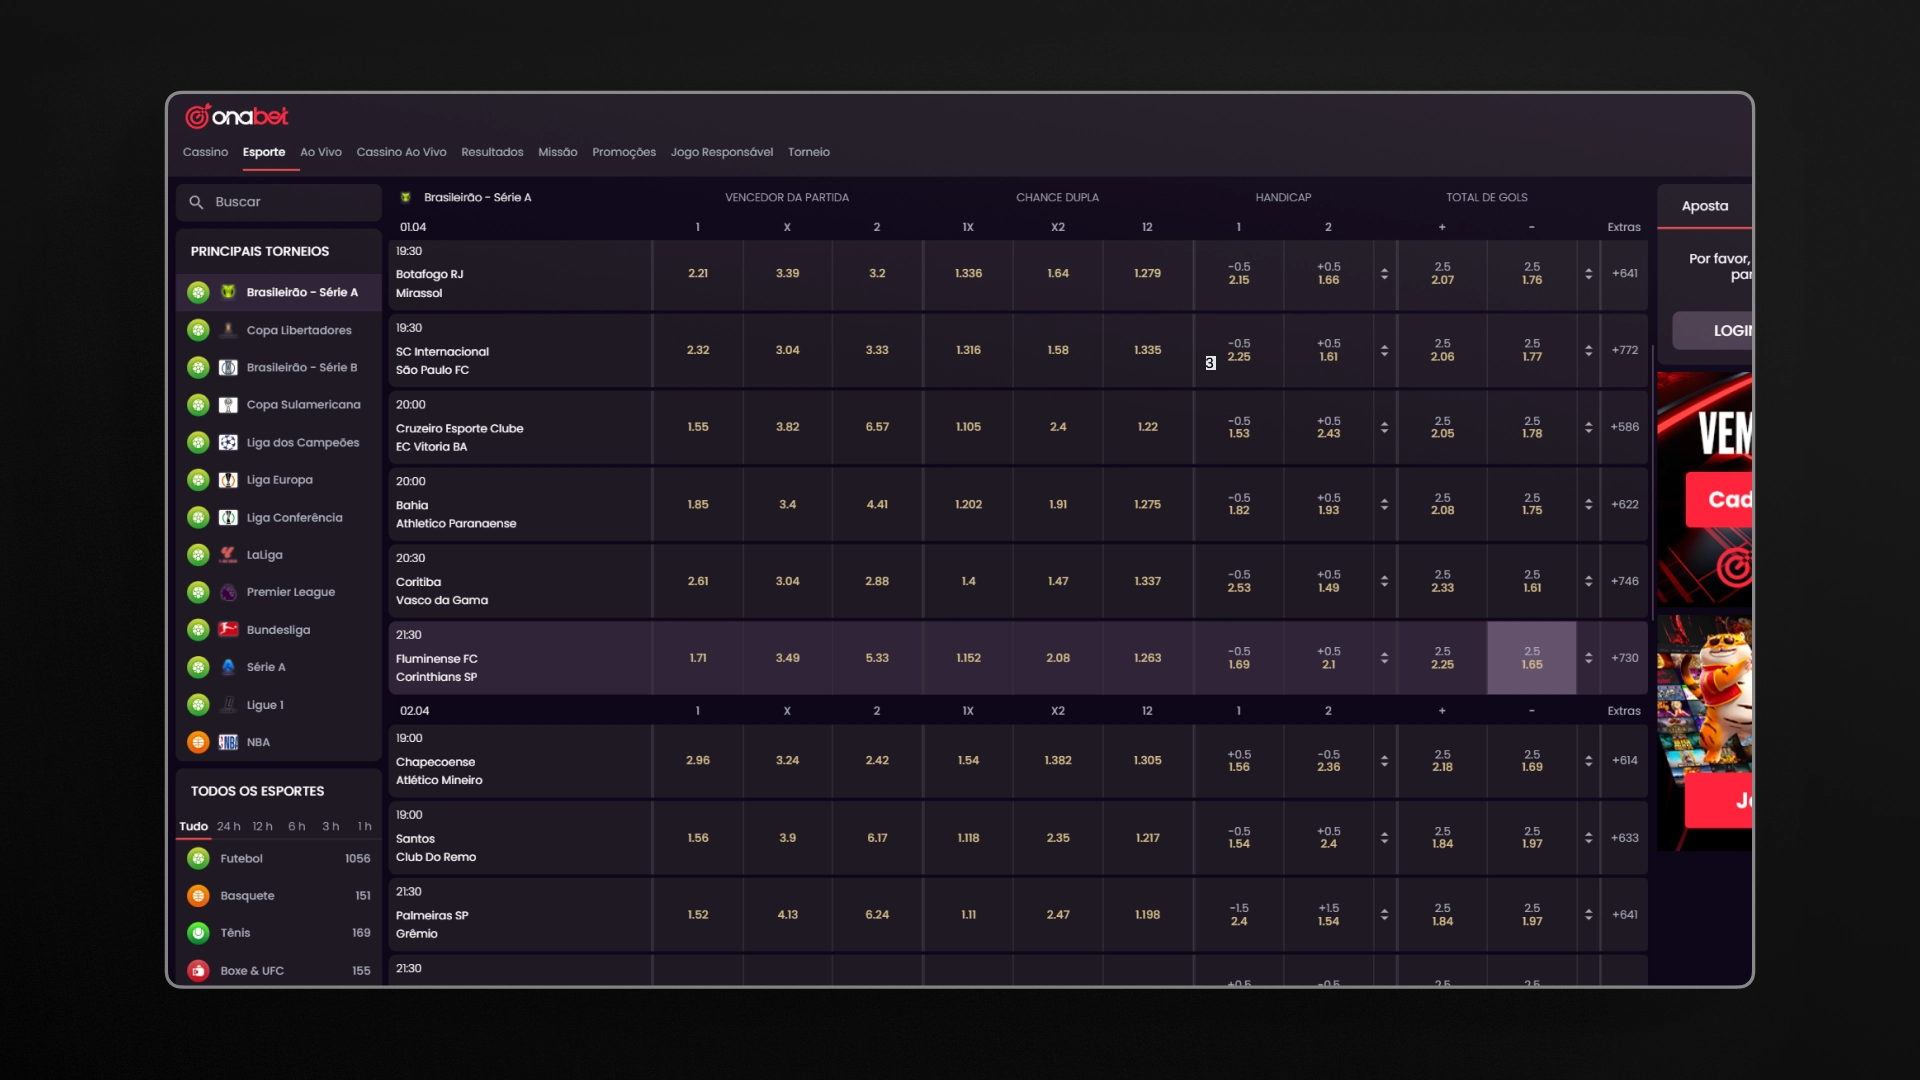
Task: Select Botafogo RJ win odd 2.21
Action: coord(698,273)
